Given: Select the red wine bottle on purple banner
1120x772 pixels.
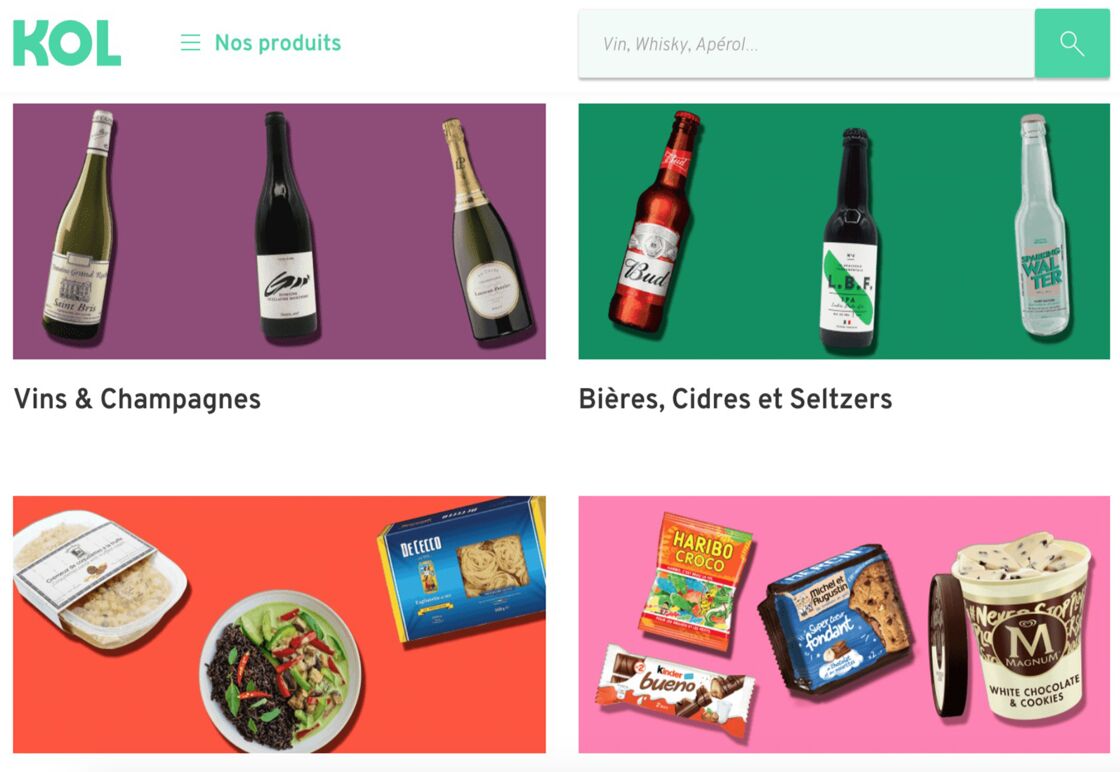Looking at the screenshot, I should 286,225.
